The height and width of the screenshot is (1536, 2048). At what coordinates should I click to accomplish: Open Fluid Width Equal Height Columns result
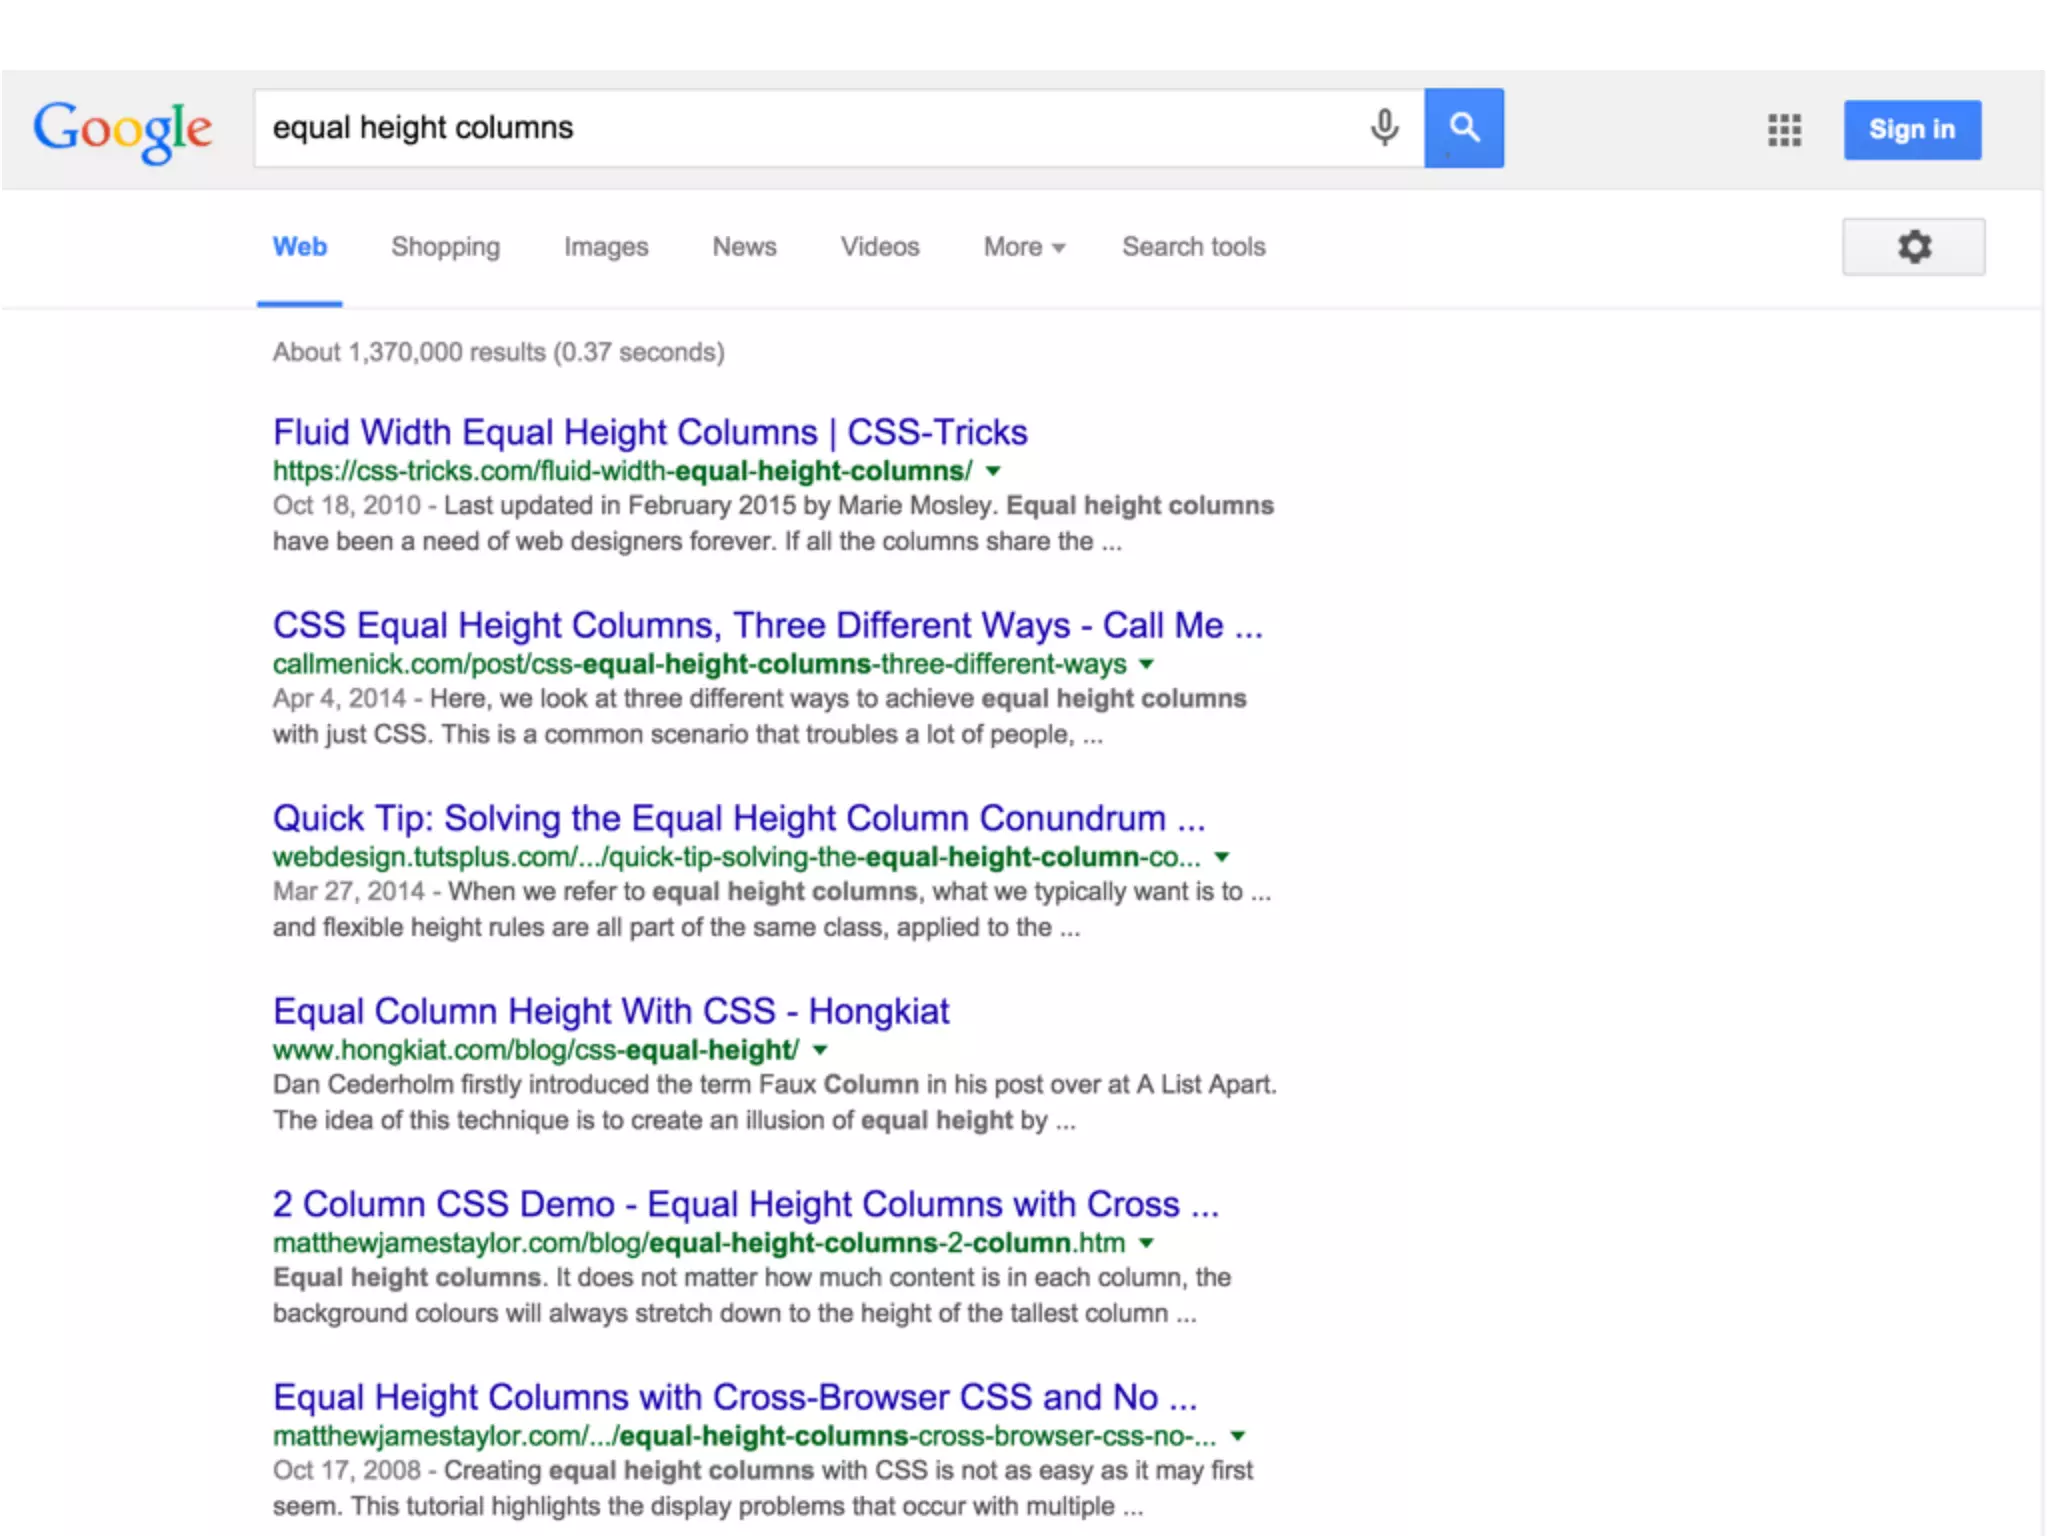coord(650,432)
